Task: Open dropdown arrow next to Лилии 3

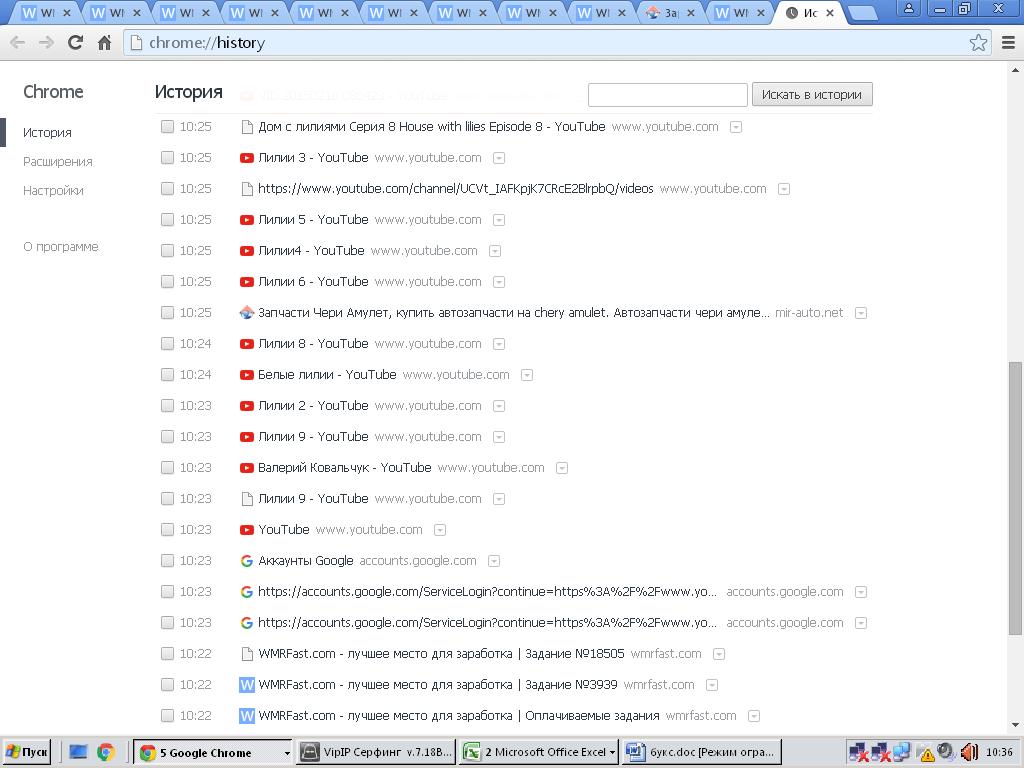Action: click(499, 158)
